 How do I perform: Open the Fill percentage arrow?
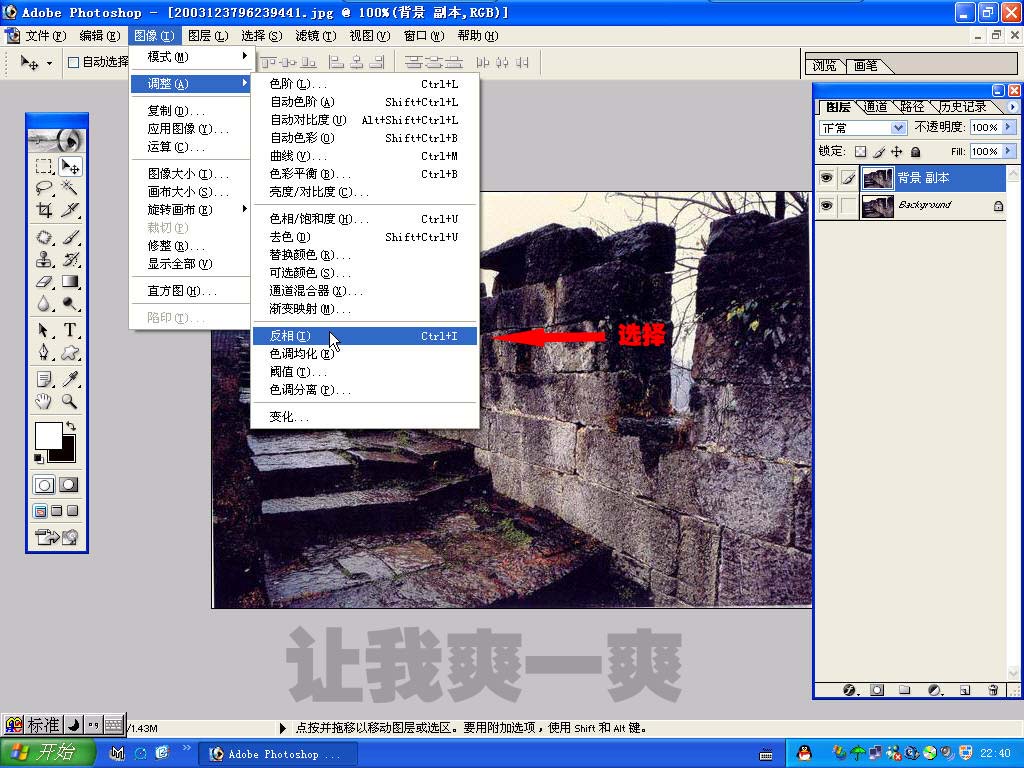click(1008, 152)
